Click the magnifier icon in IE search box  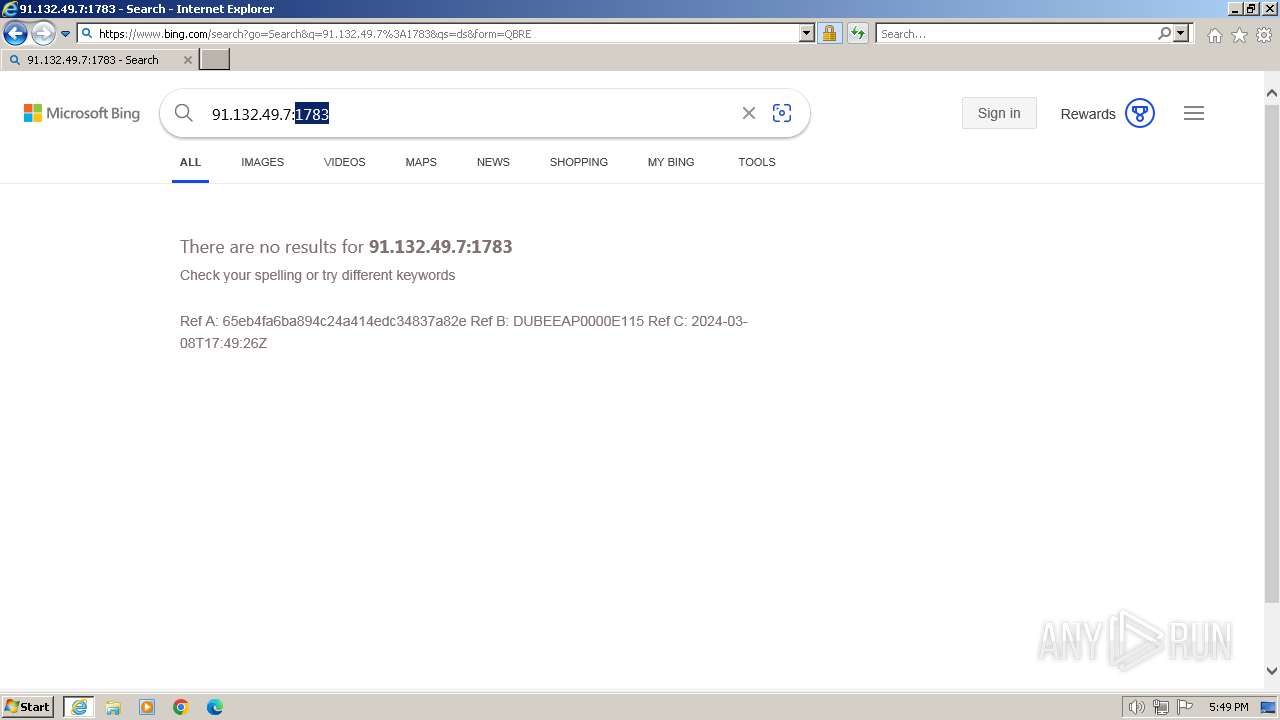tap(1164, 33)
